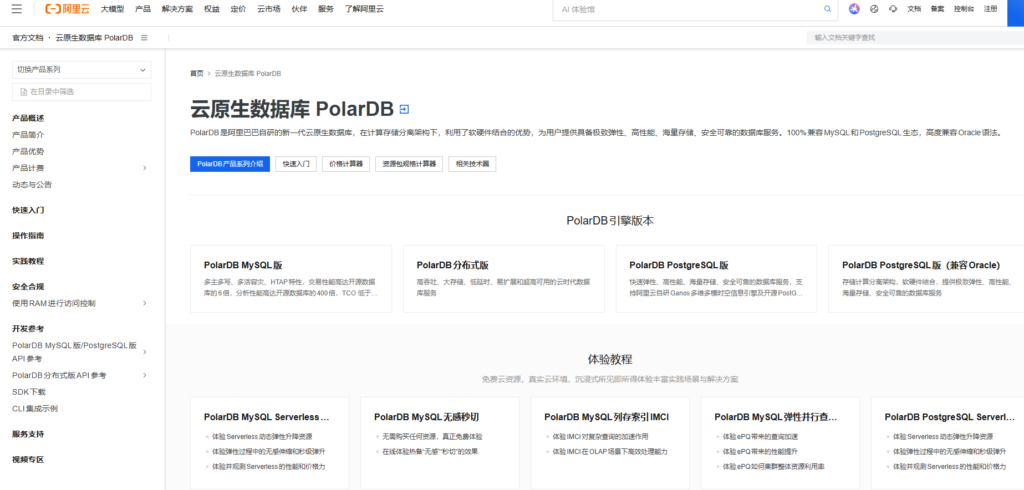The width and height of the screenshot is (1024, 490).
Task: Expand PolarDB MySQL版/PostgreSQL版 API参考 chevron
Action: (144, 352)
